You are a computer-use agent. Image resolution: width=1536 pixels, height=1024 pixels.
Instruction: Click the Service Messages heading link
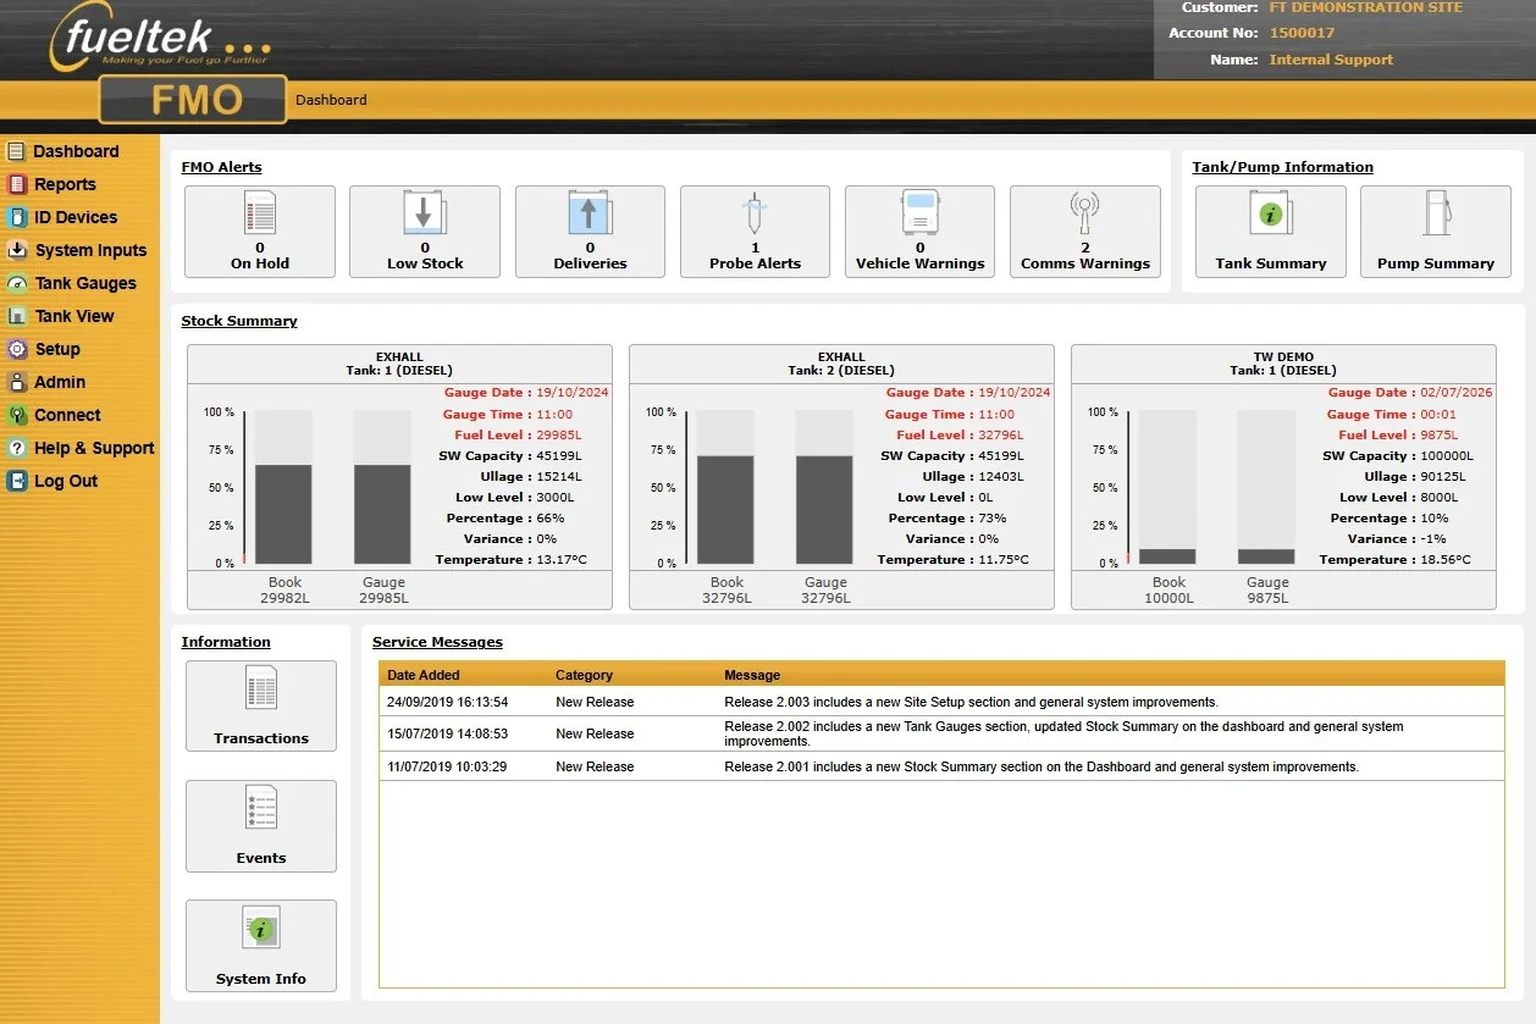(x=437, y=642)
